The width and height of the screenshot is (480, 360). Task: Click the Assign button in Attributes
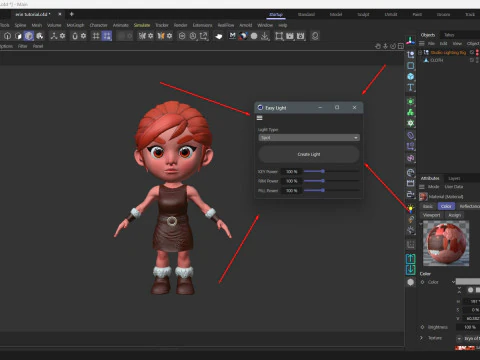454,215
